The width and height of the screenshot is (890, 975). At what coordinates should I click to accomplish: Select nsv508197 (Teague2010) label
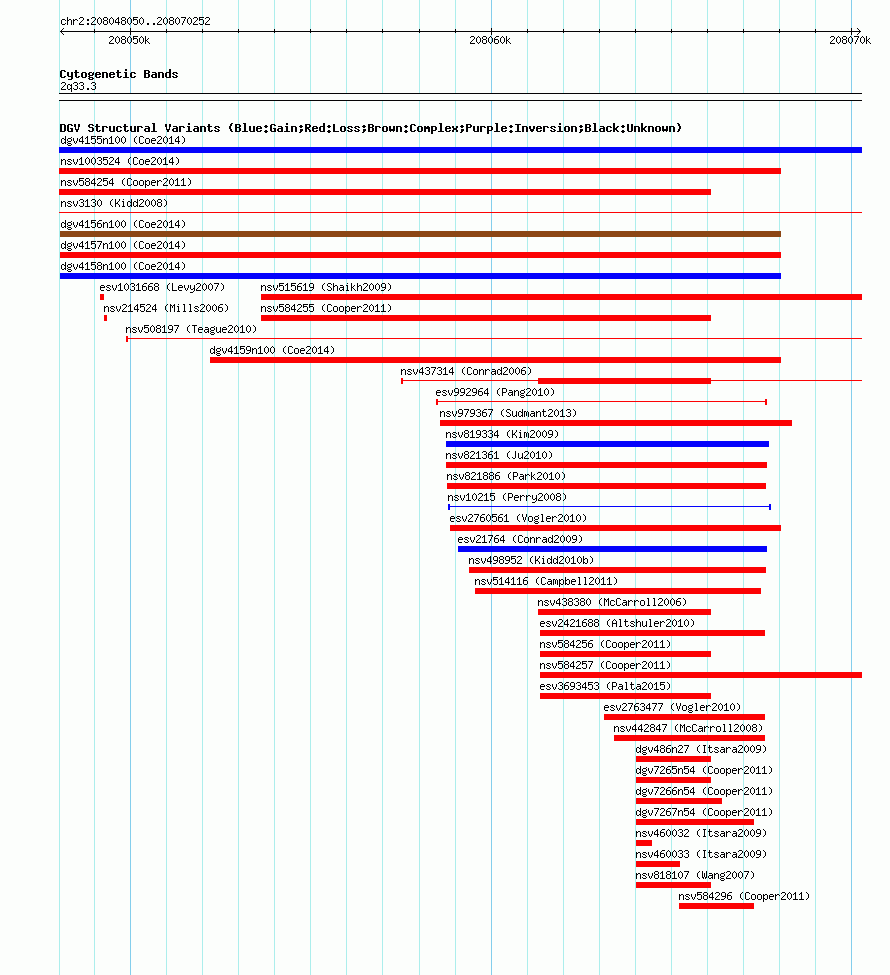[191, 330]
